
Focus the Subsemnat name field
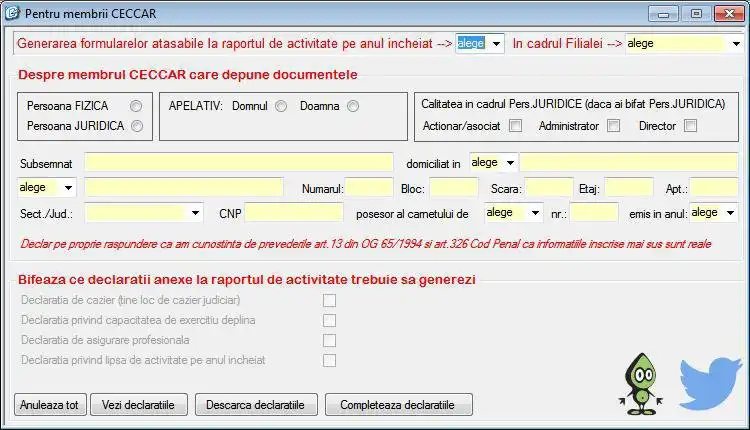click(x=239, y=163)
